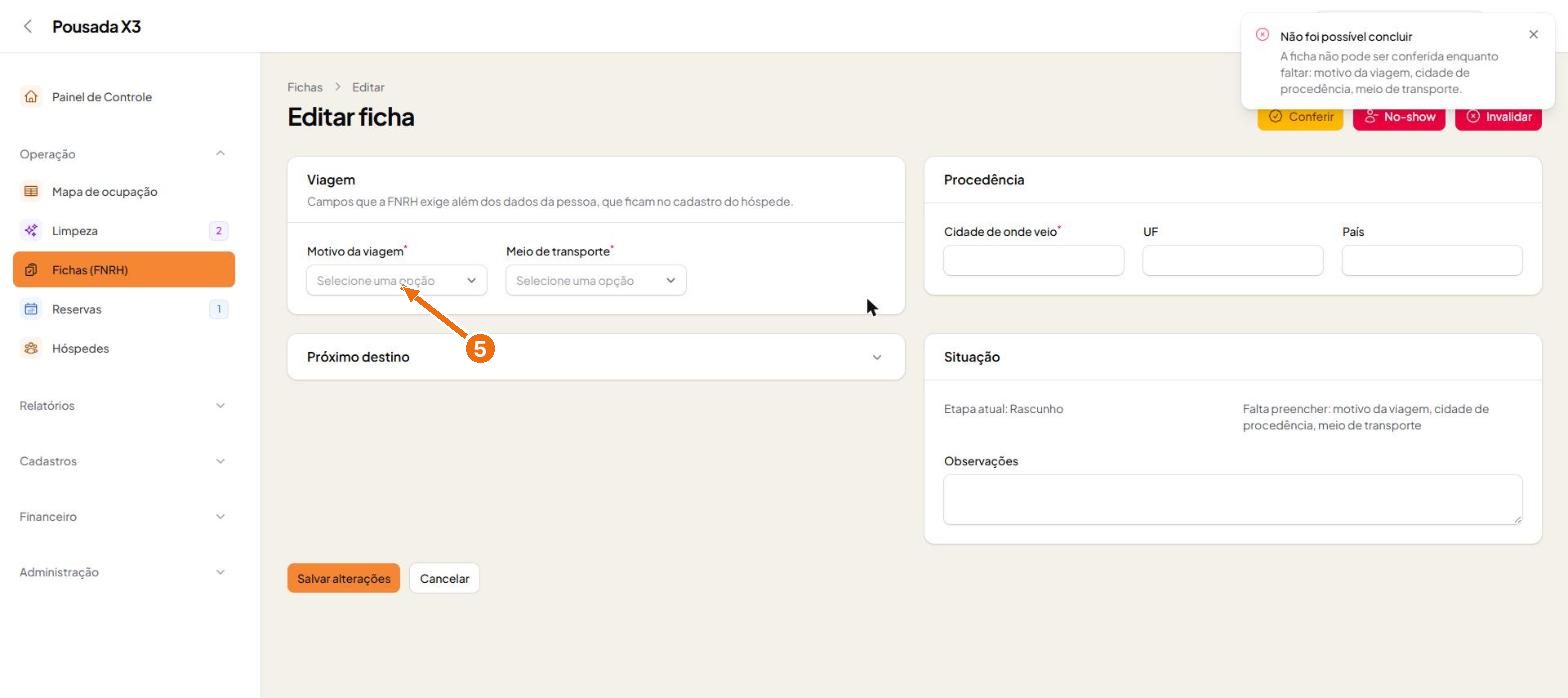Dismiss the error notification
Screen dimensions: 1568x698
tap(1533, 35)
